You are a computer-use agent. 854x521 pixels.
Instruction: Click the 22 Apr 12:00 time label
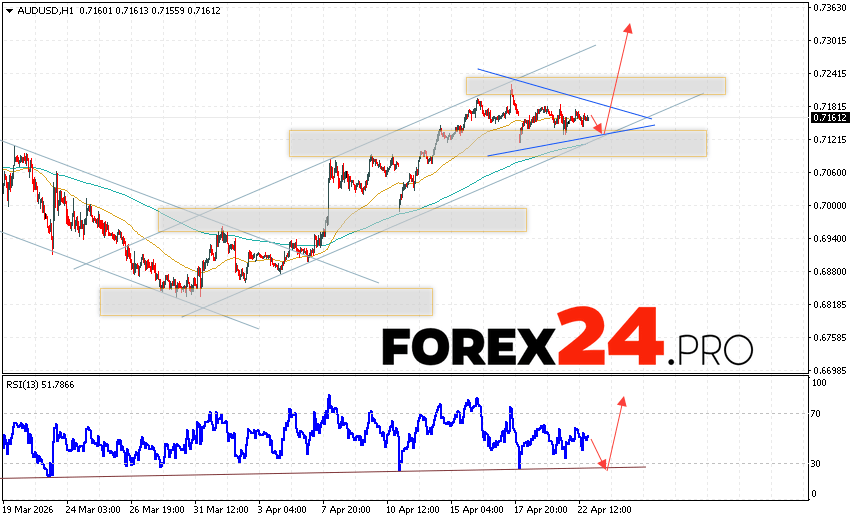pyautogui.click(x=606, y=508)
